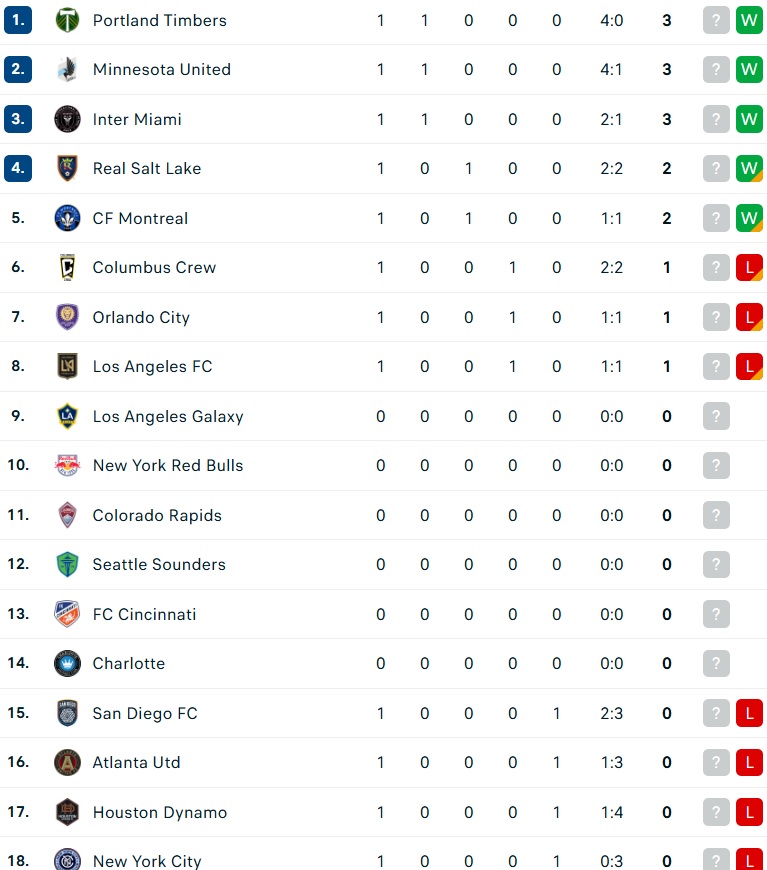The image size is (767, 870).
Task: Click the Real Salt Lake shield logo
Action: pos(67,168)
